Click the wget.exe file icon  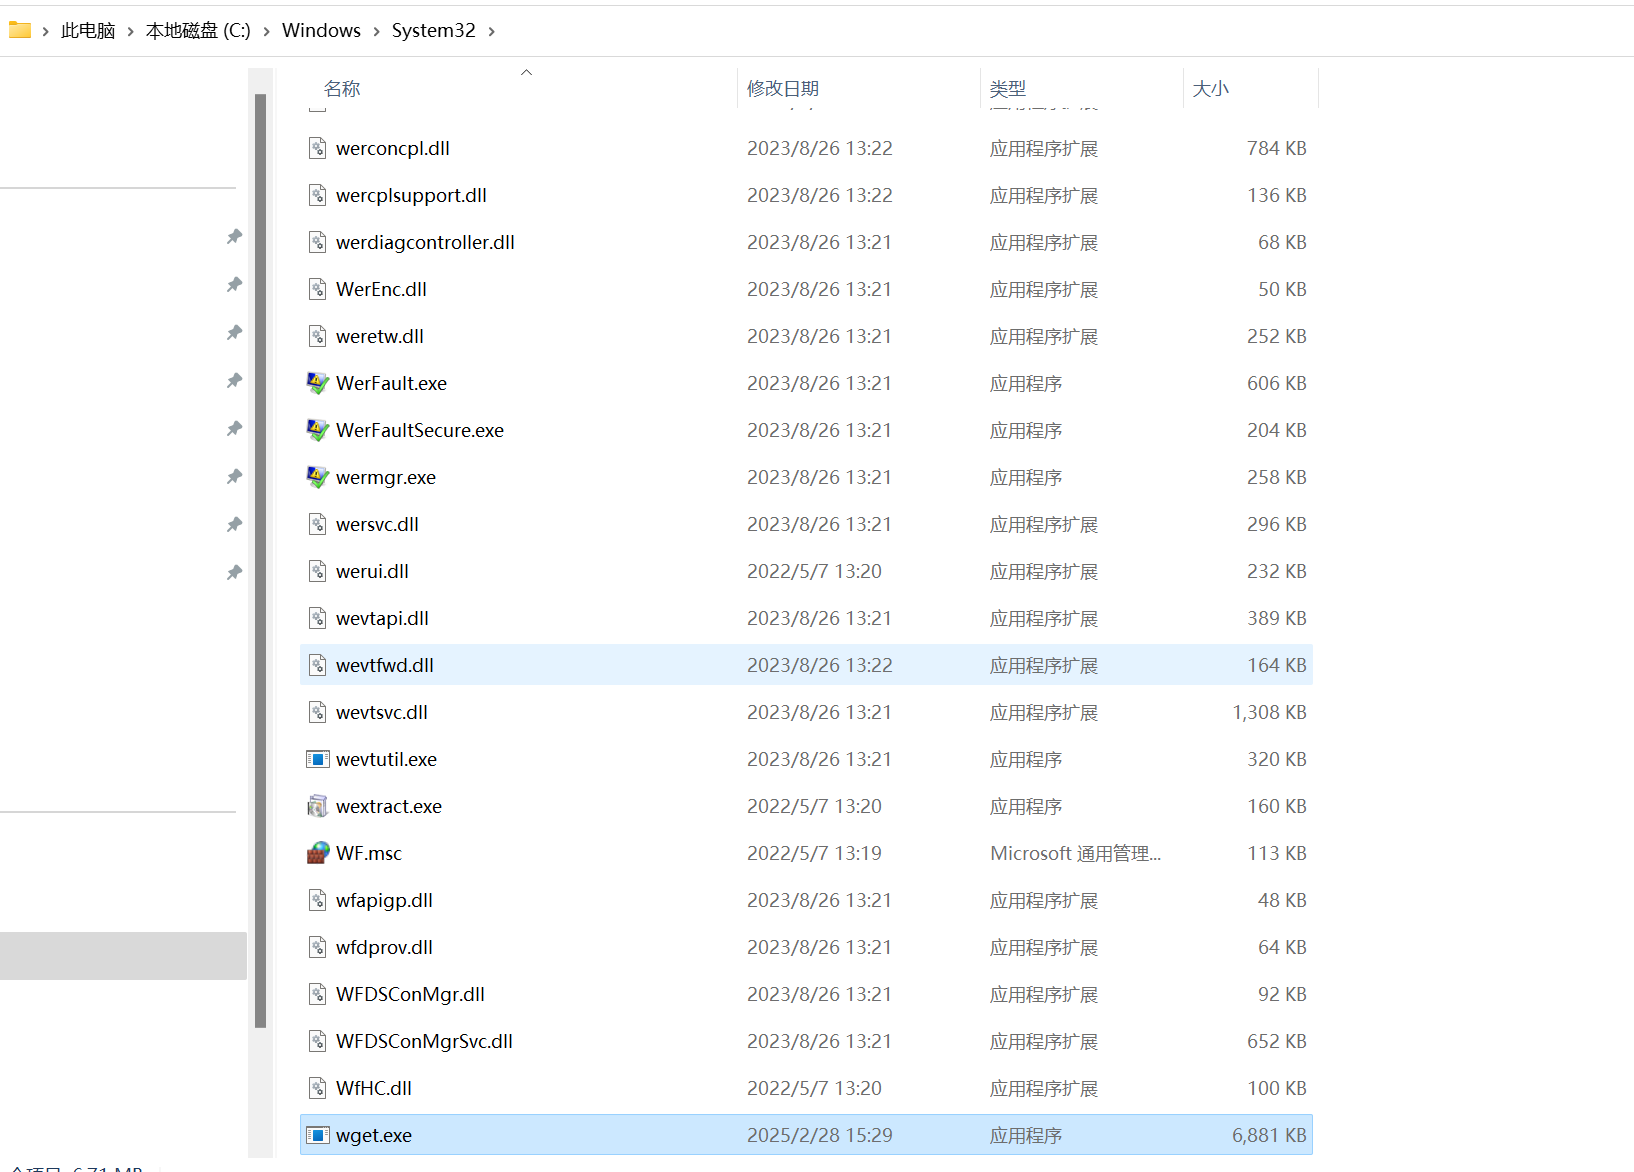pyautogui.click(x=317, y=1135)
